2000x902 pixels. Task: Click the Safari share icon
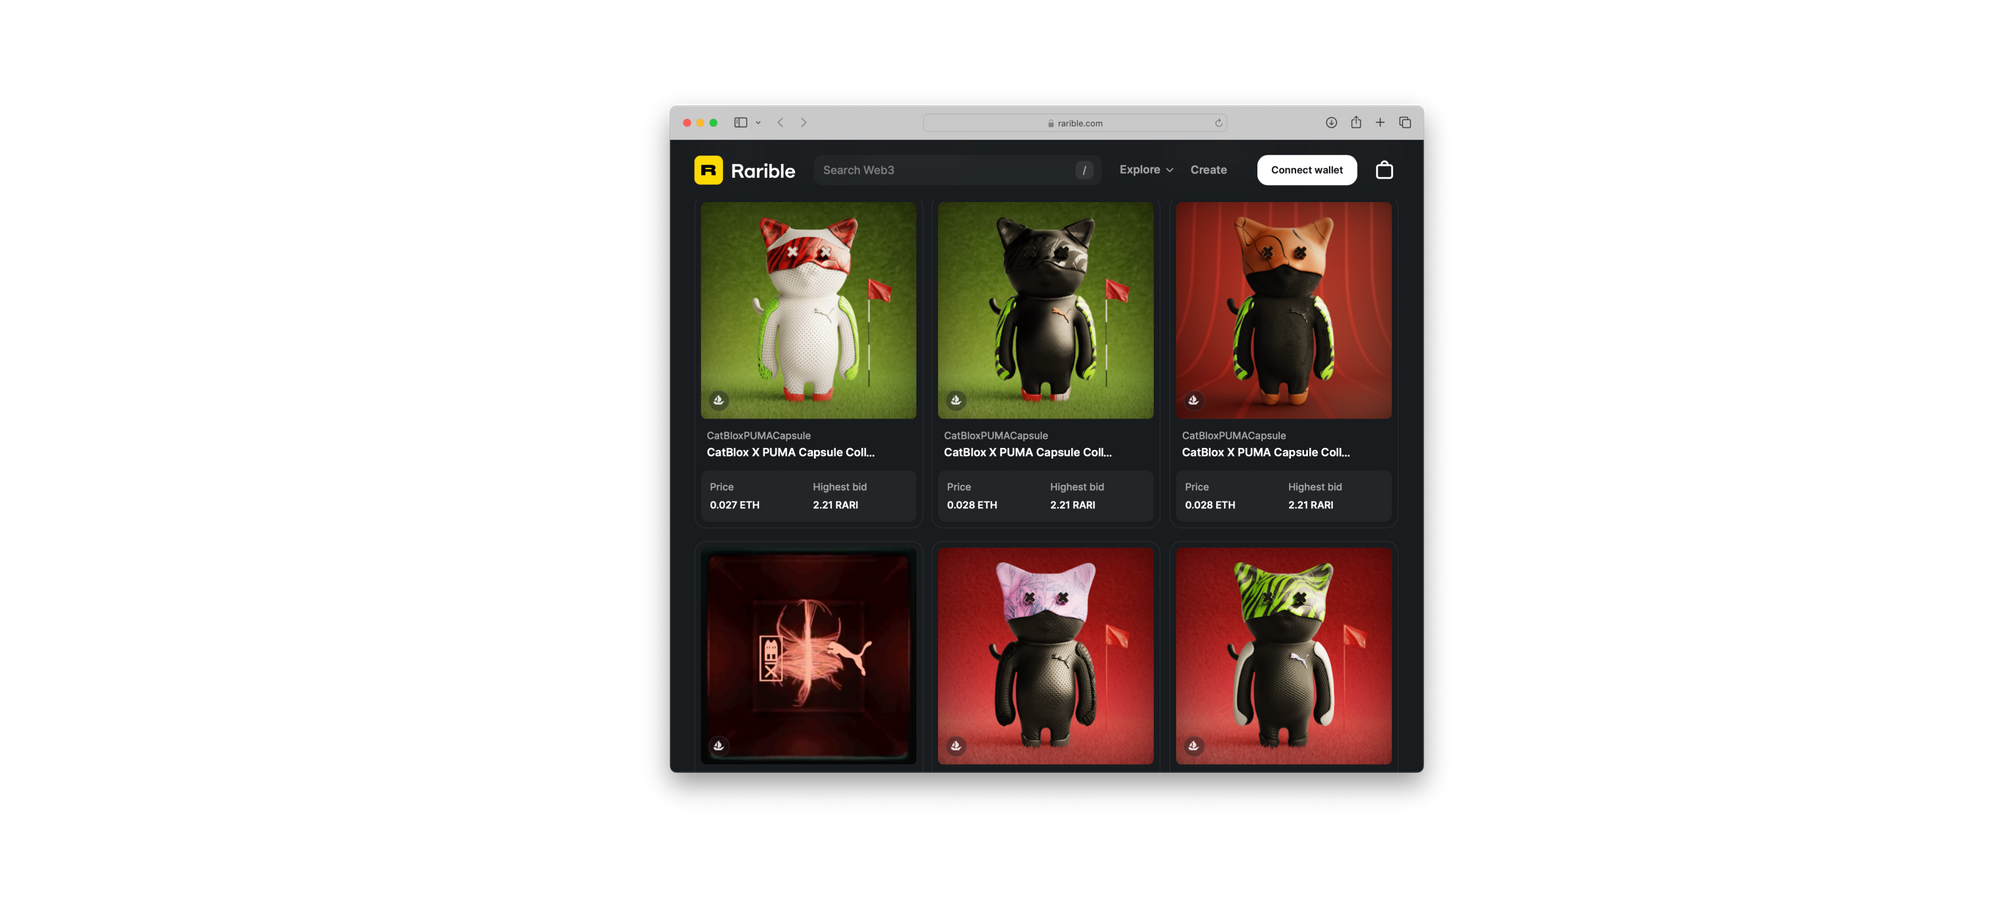[x=1356, y=122]
